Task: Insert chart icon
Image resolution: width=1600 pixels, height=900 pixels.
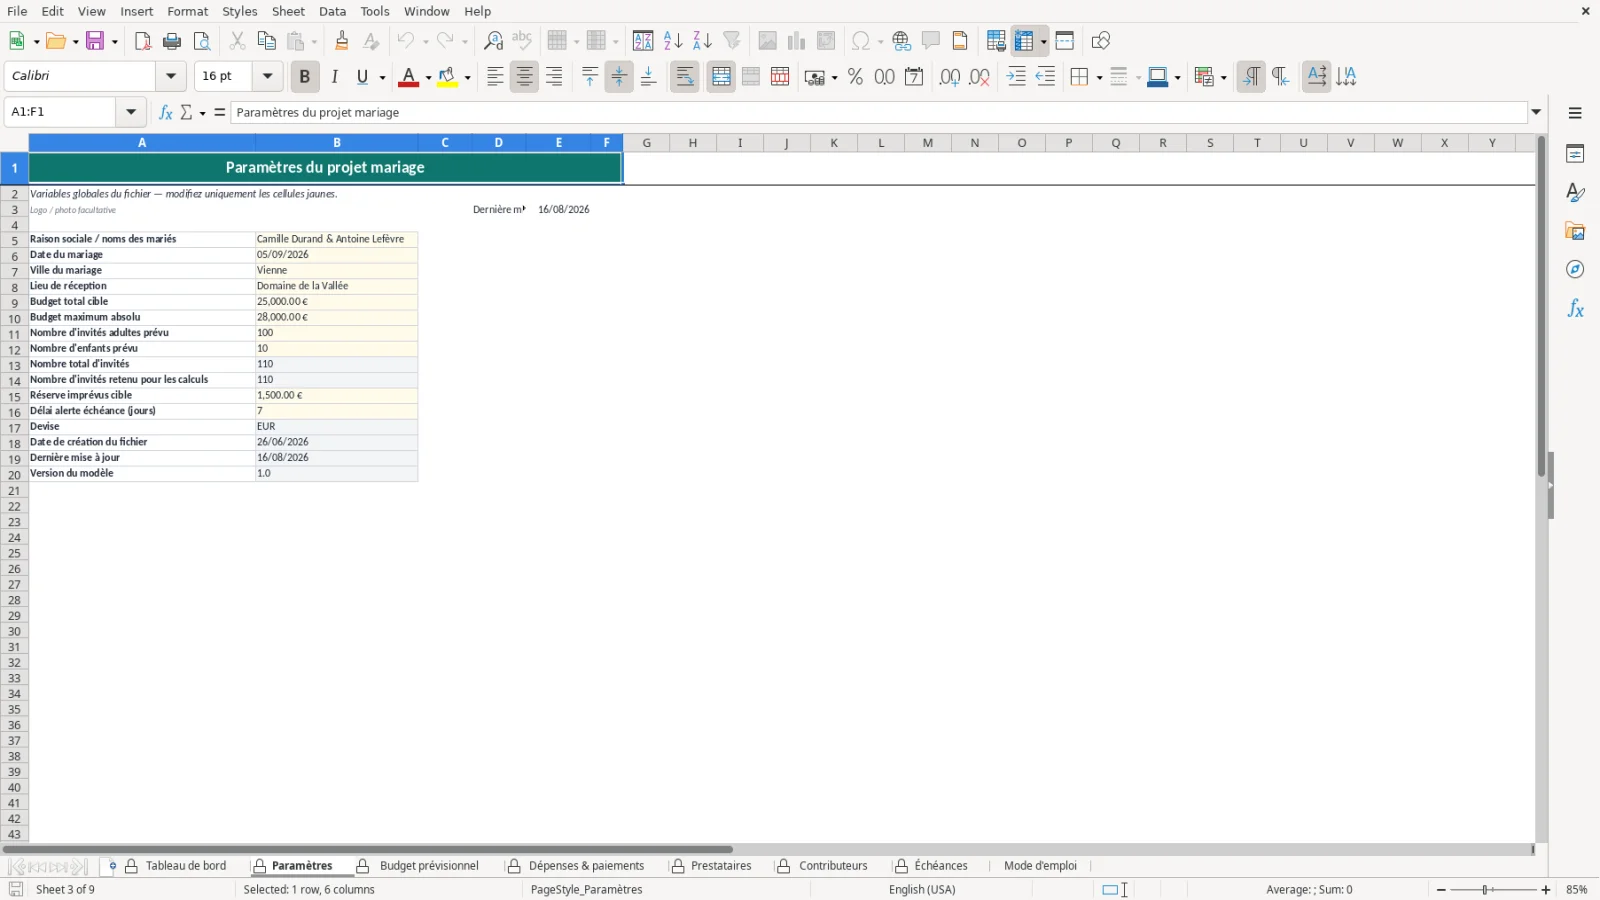Action: 796,41
